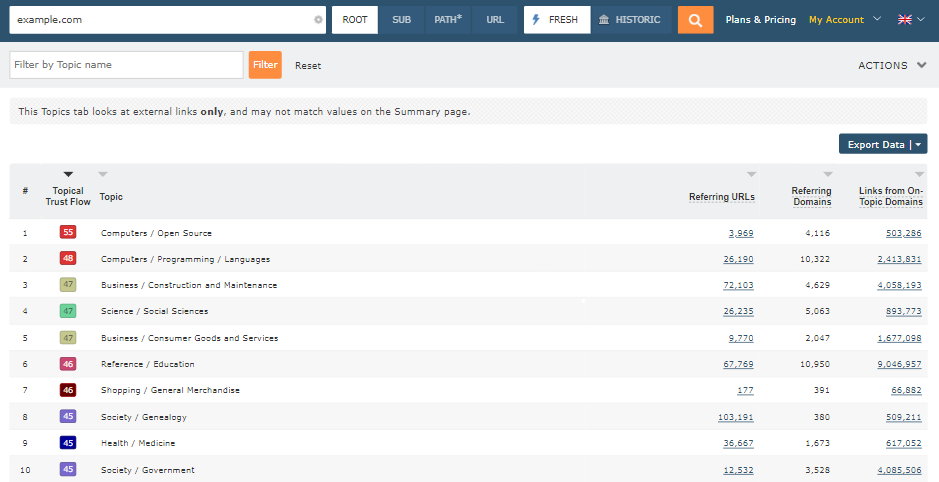Open the Plans & Pricing link
This screenshot has width=939, height=482.
pos(761,19)
